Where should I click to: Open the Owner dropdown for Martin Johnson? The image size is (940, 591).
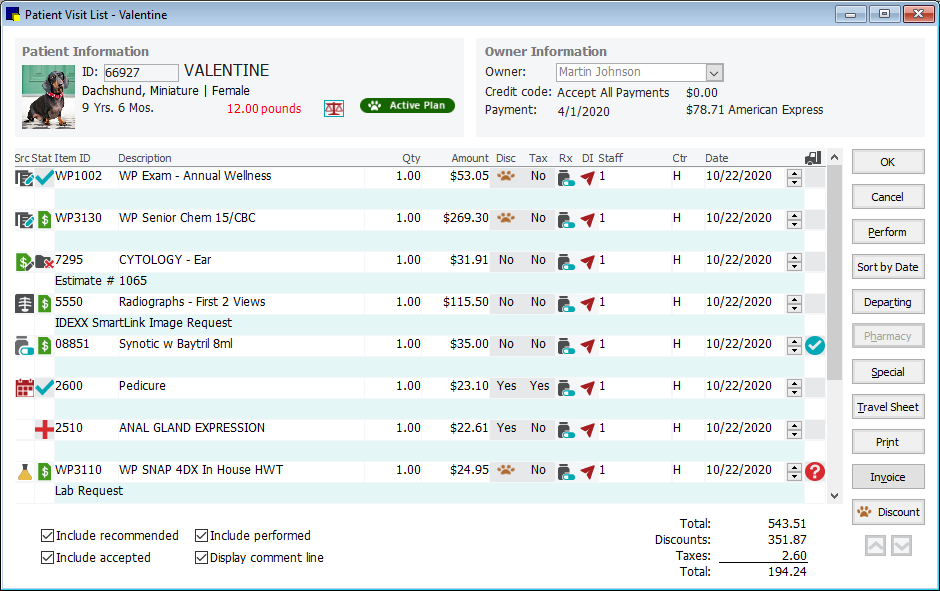(x=713, y=72)
